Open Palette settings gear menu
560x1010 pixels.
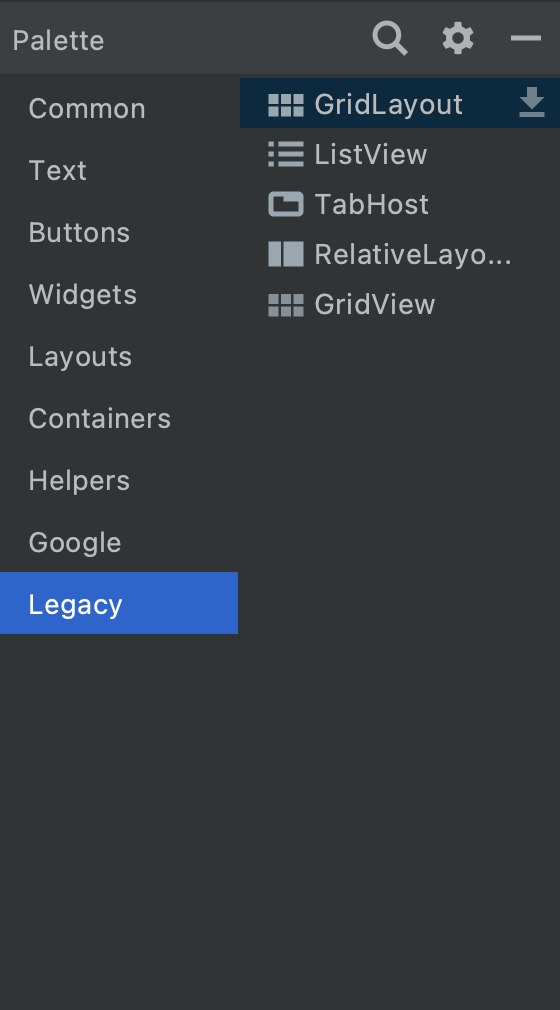[458, 39]
